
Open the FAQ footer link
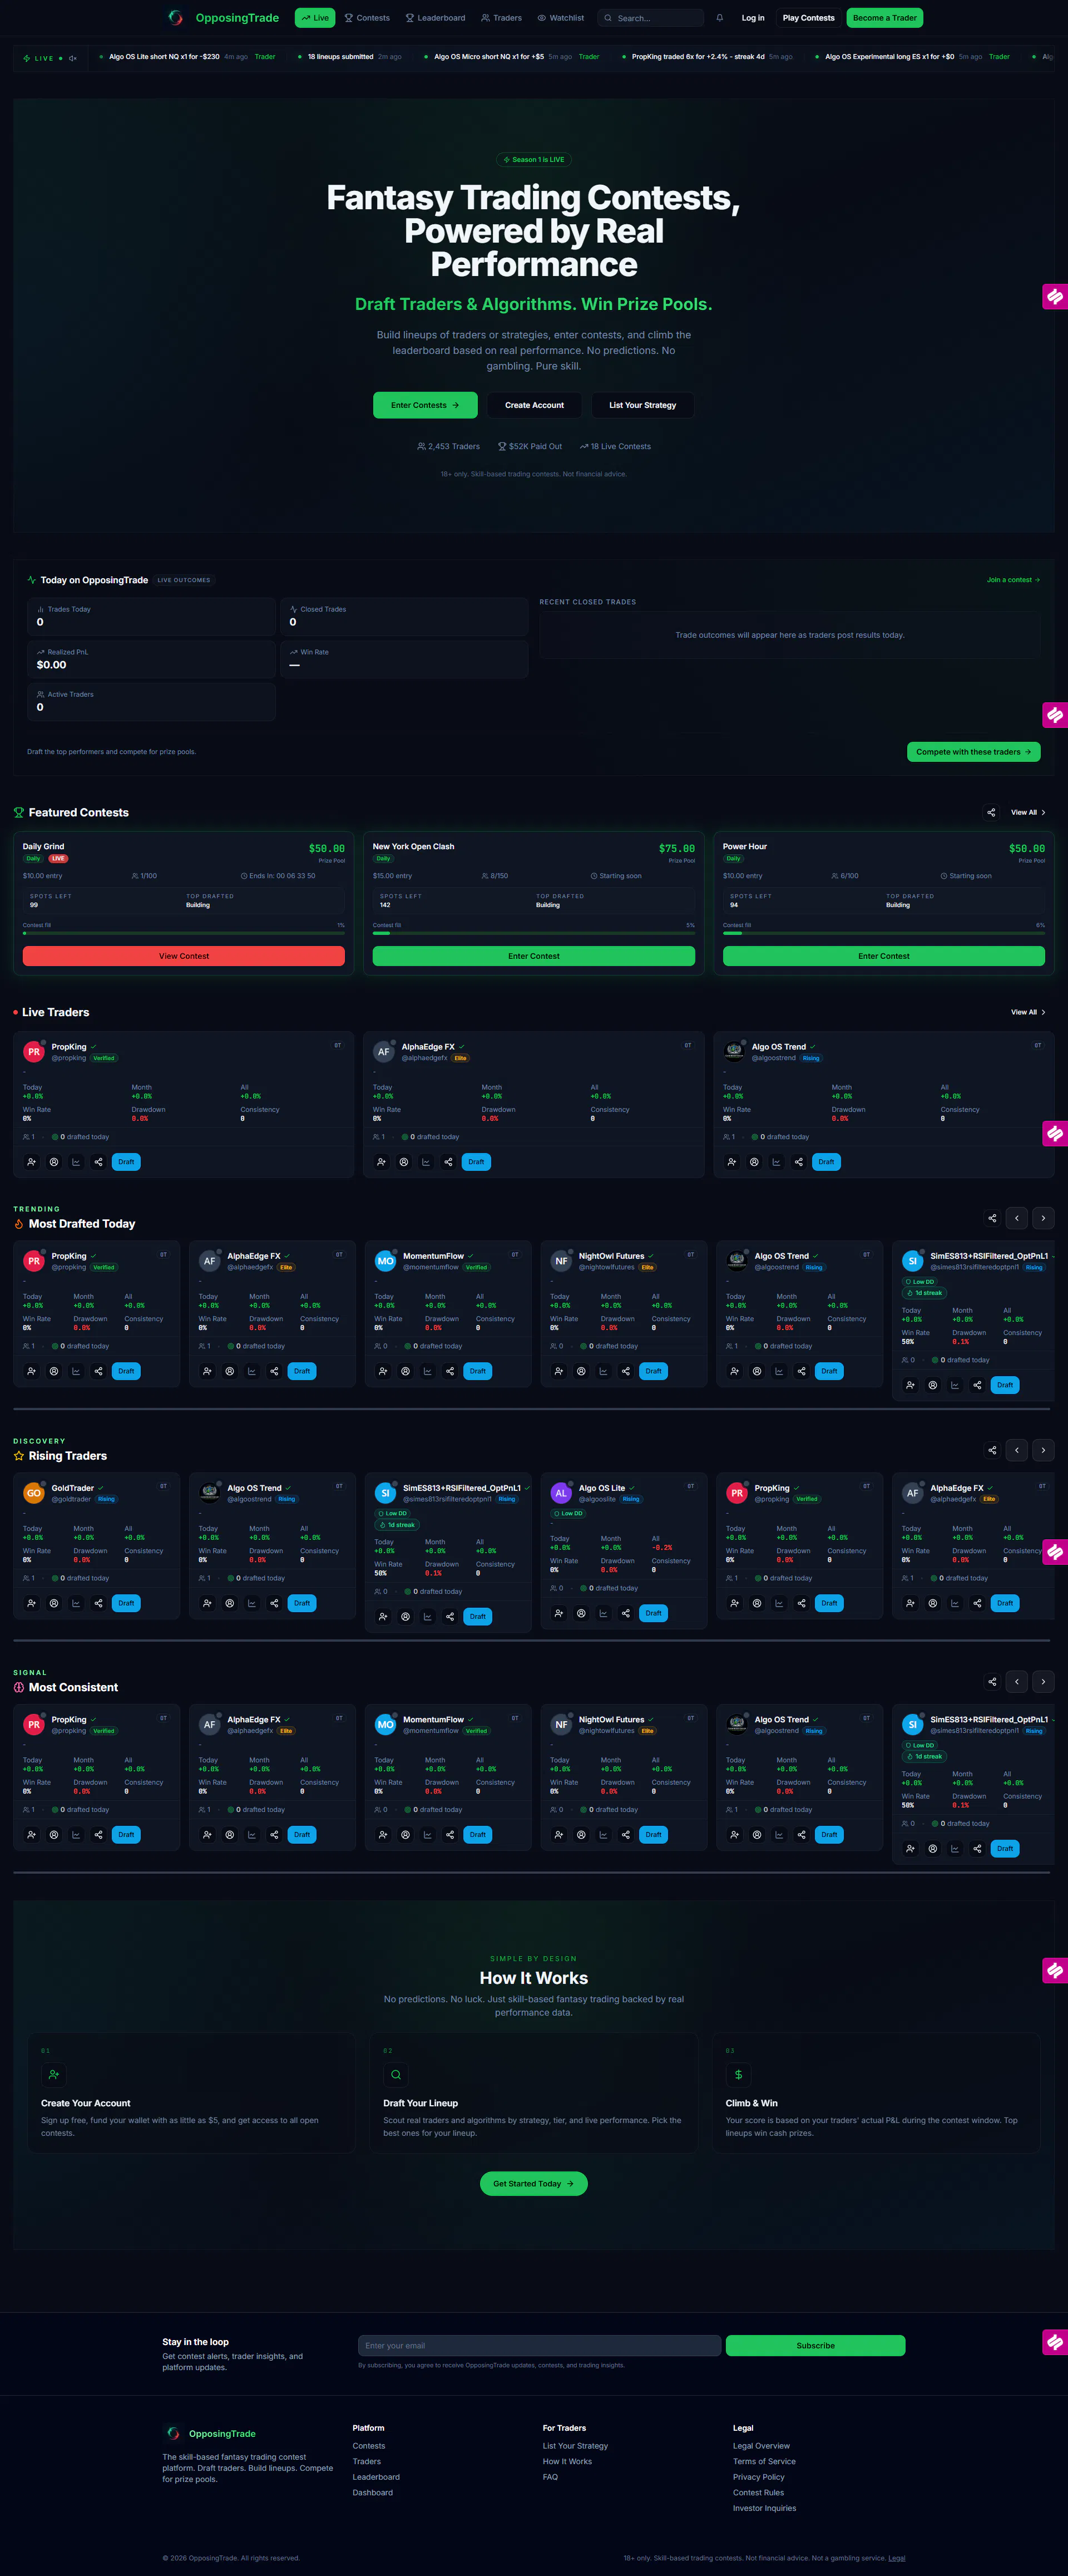tap(550, 2477)
